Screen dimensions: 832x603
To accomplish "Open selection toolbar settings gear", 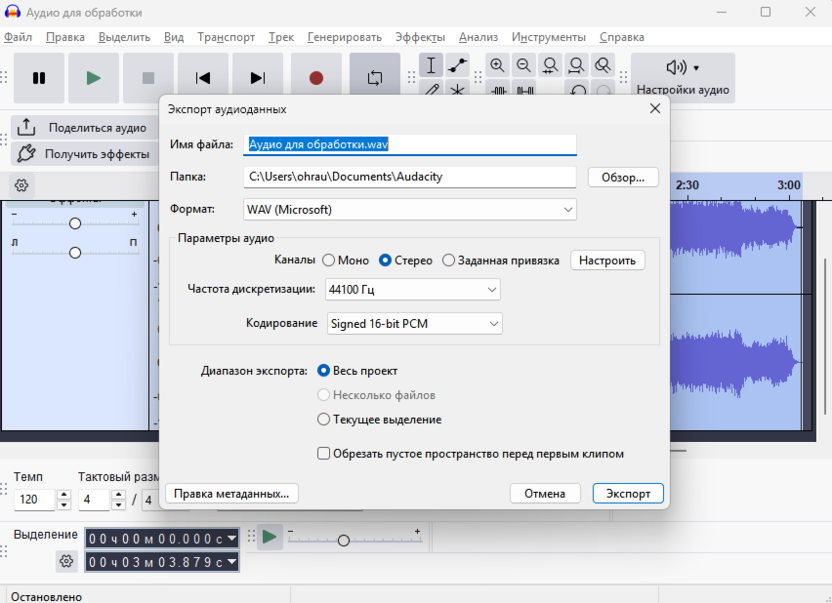I will click(66, 561).
